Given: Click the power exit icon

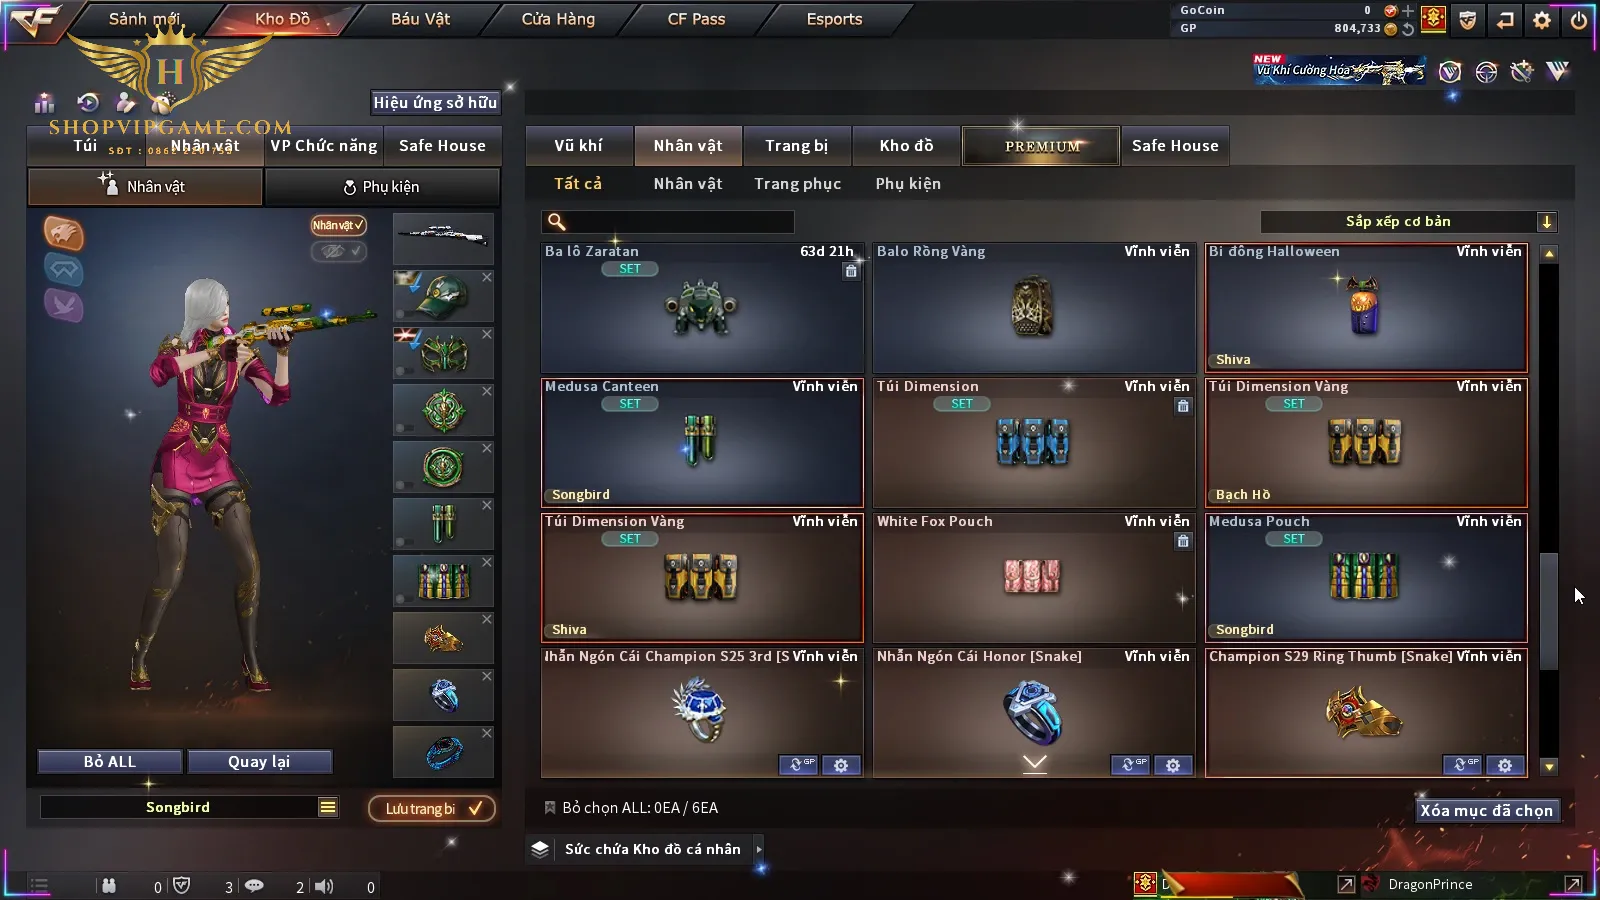Looking at the screenshot, I should [1579, 20].
